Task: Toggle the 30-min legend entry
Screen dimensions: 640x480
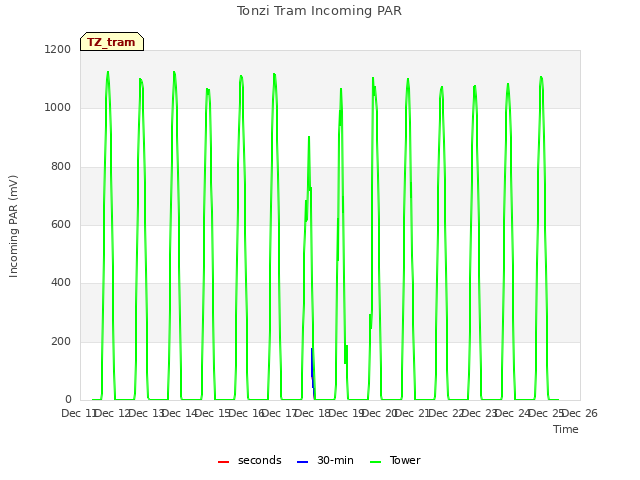Action: coord(325,460)
